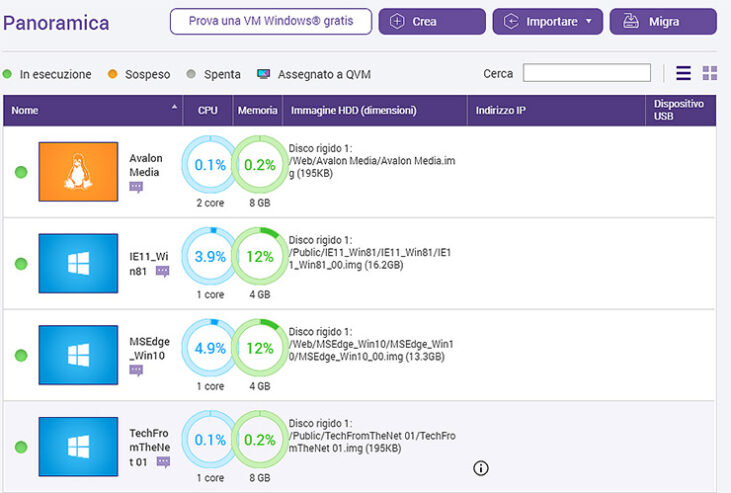
Task: Sort by Nome column arrow
Action: 175,107
